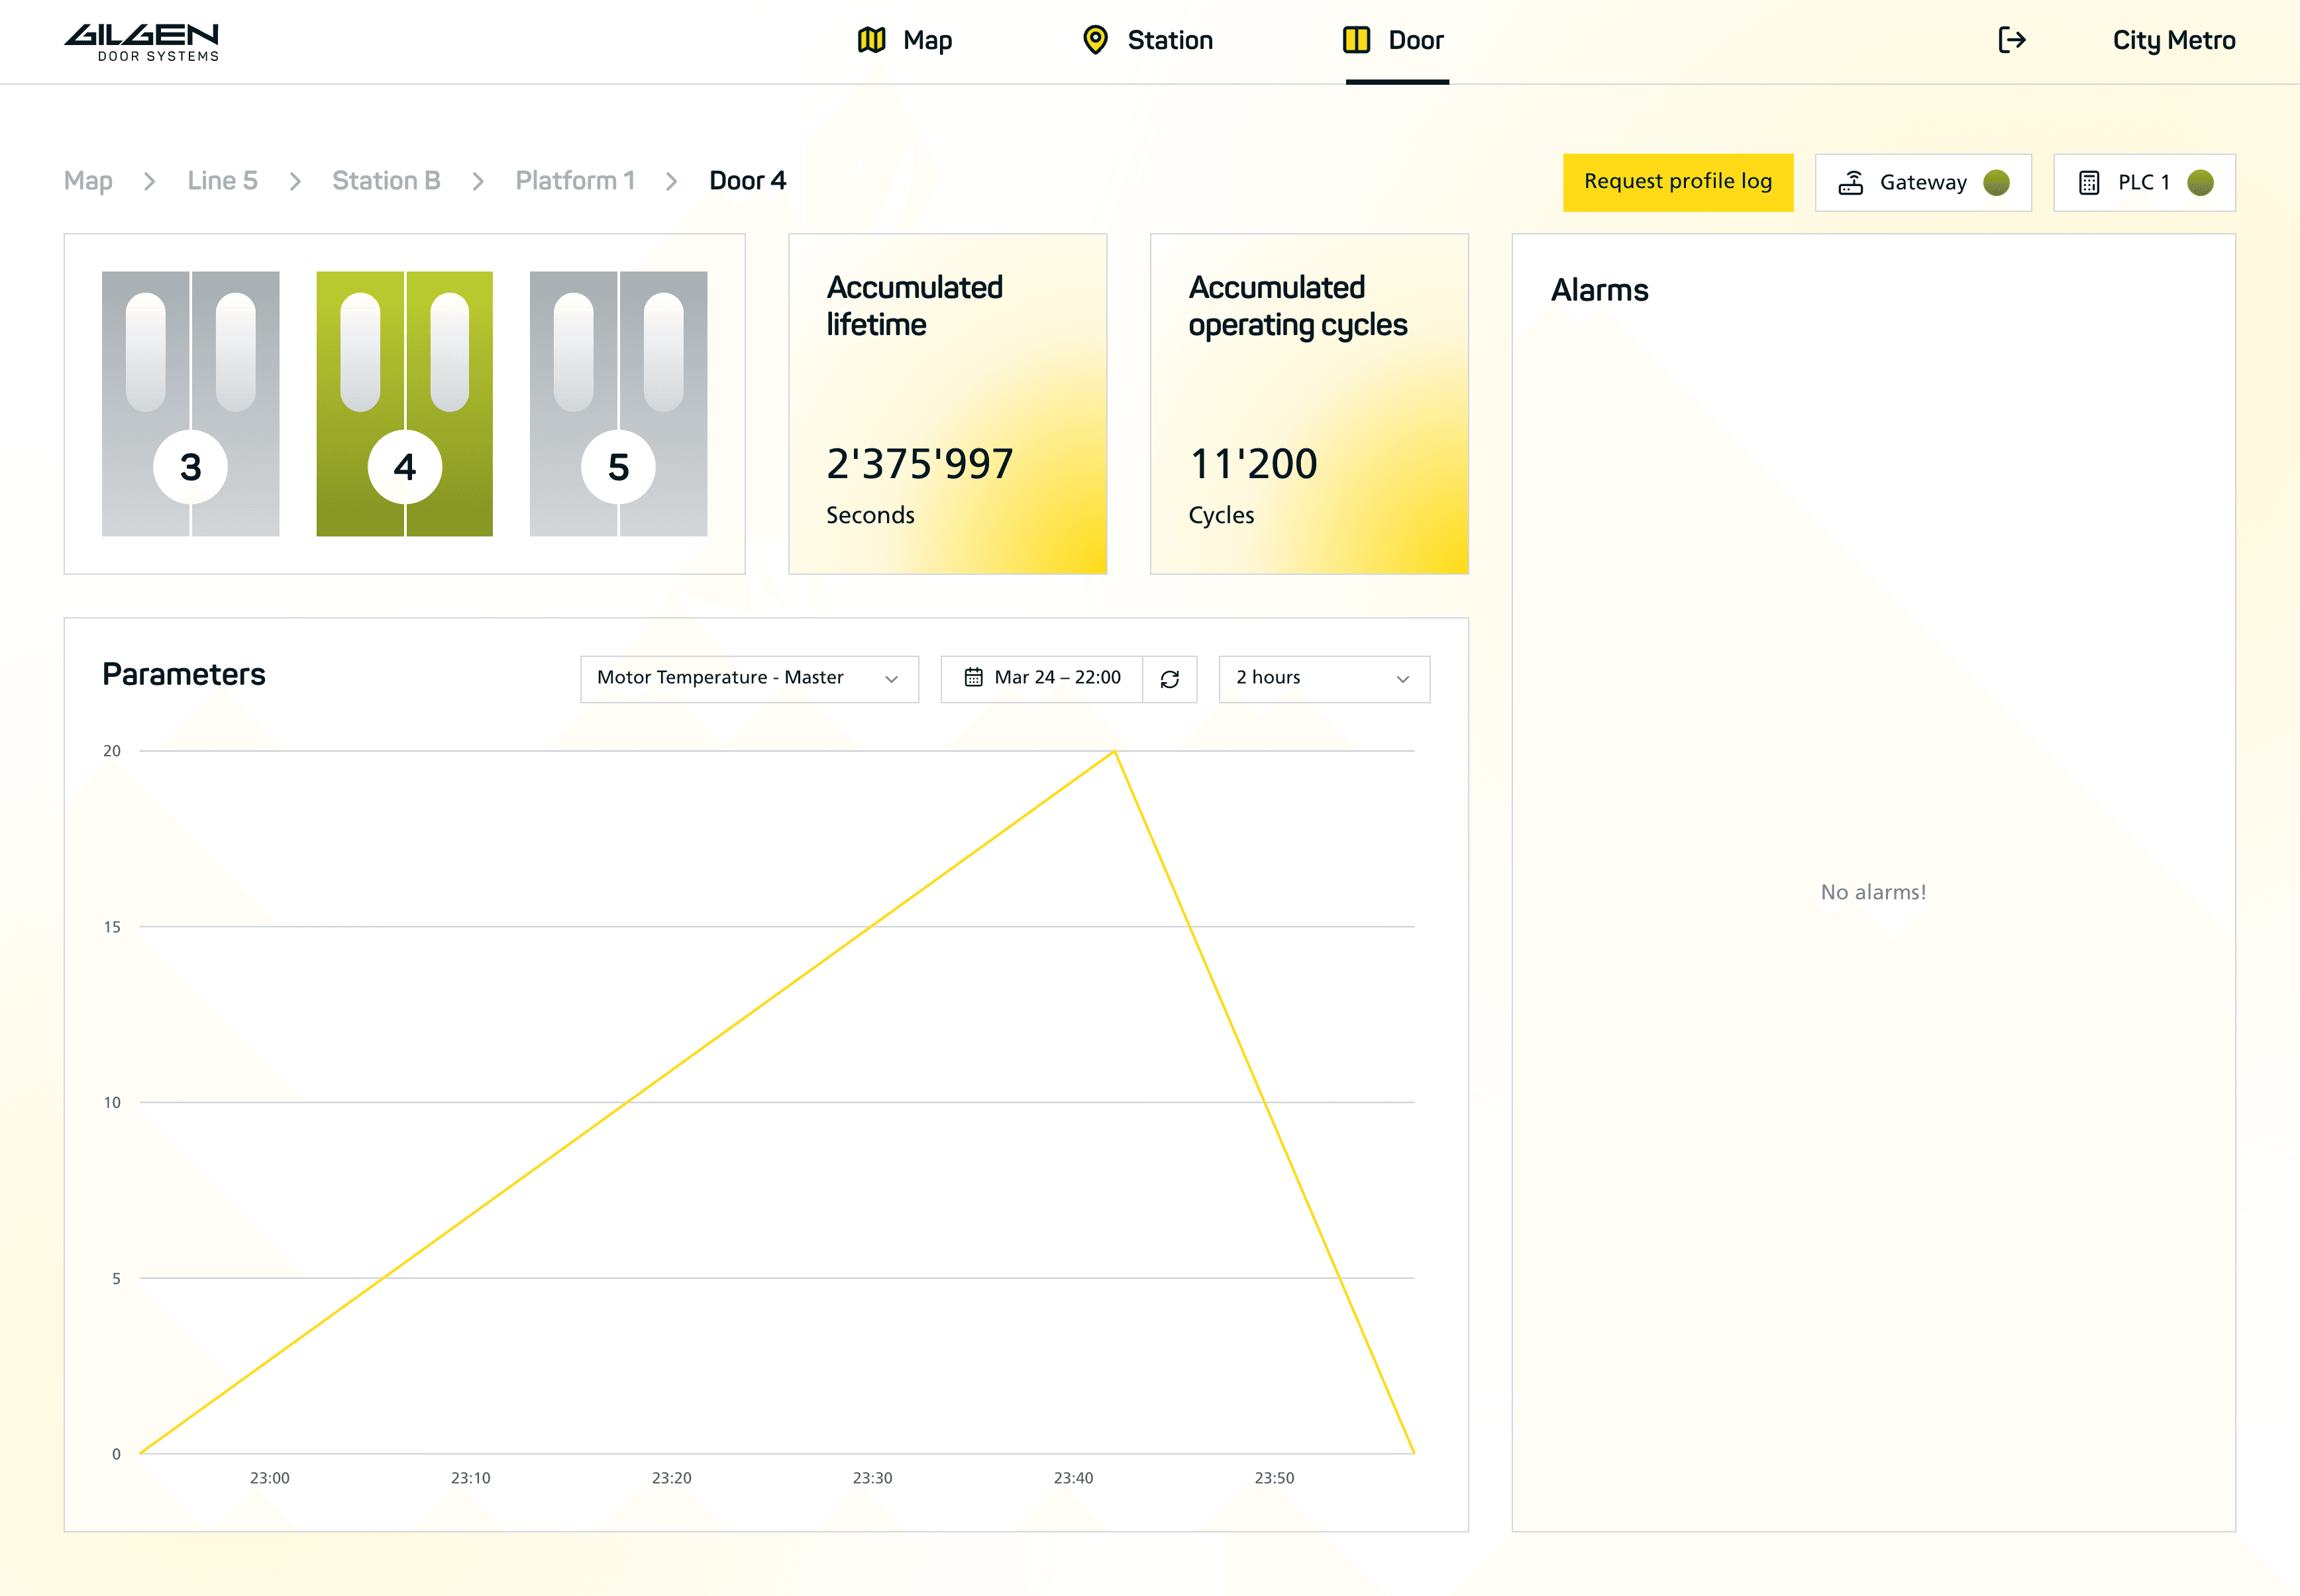Click the Door icon in the navigation

(x=1356, y=40)
